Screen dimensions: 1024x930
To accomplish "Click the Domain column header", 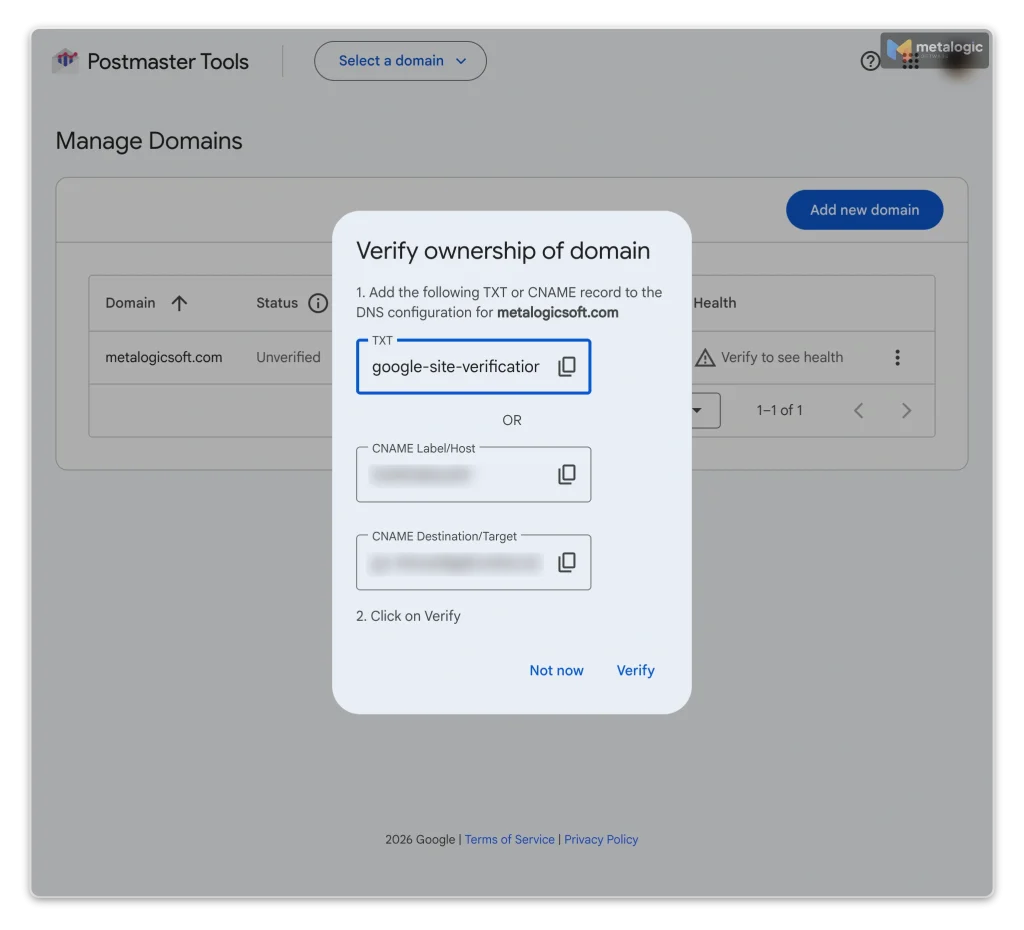I will pyautogui.click(x=131, y=303).
